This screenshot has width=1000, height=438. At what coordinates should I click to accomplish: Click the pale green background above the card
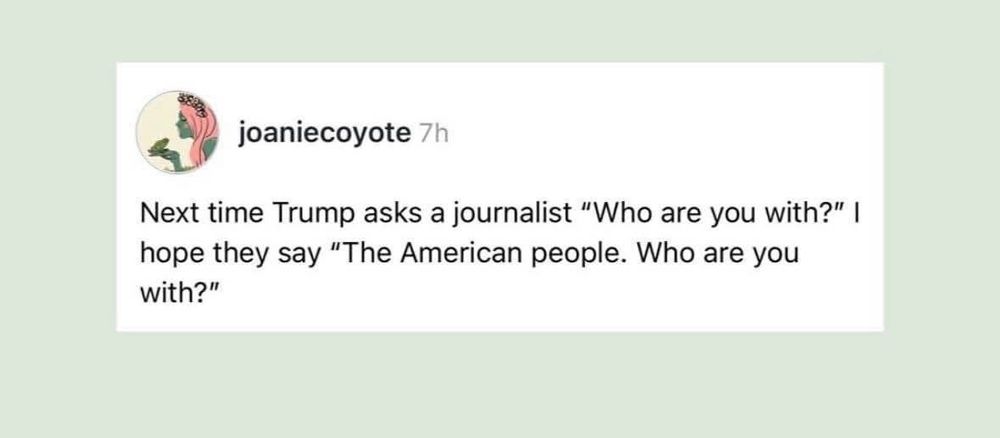click(499, 31)
